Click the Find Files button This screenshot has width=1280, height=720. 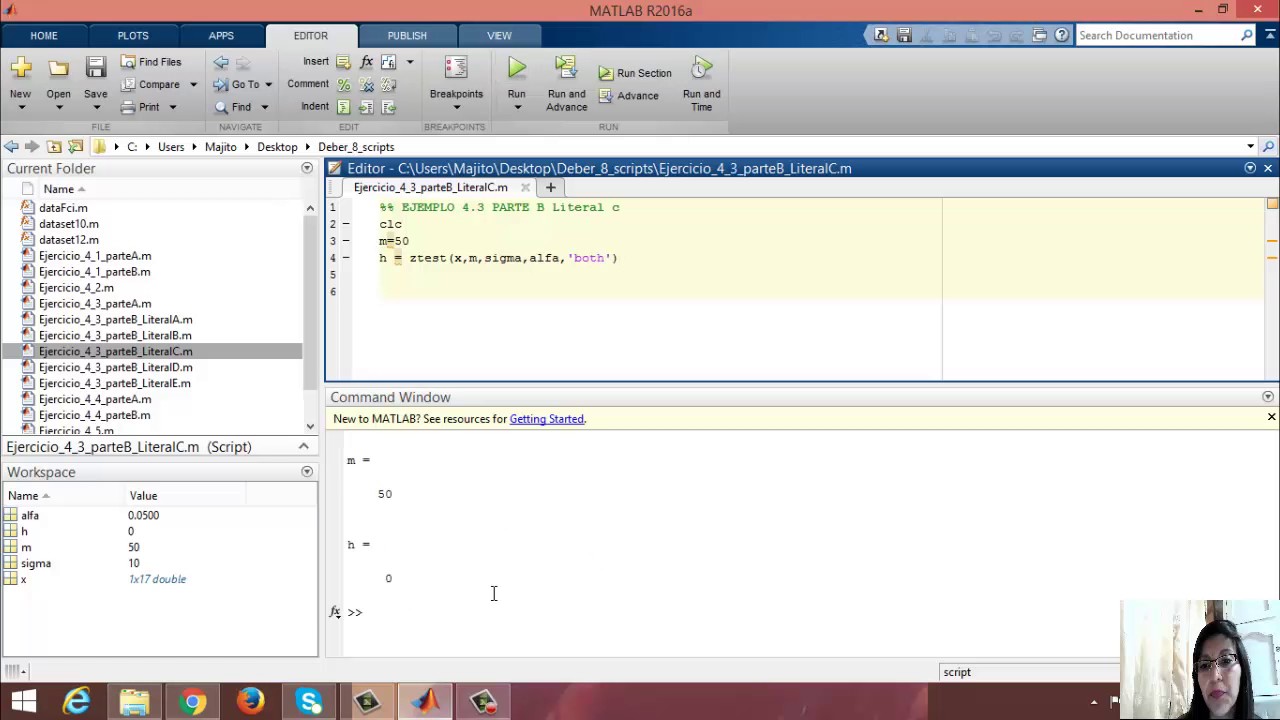[x=151, y=62]
